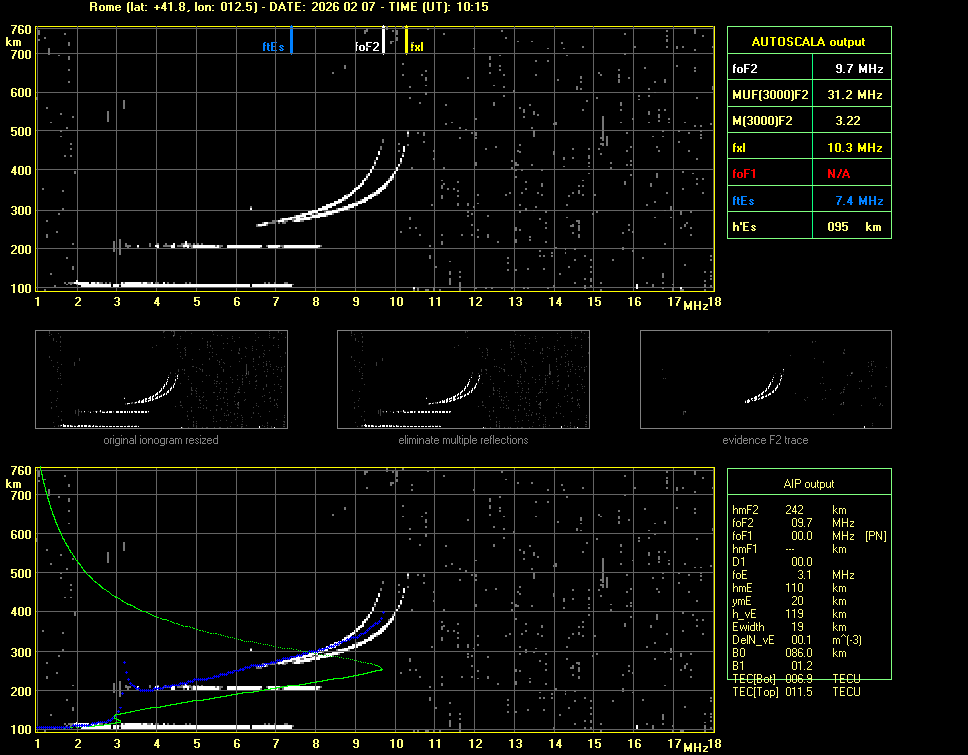Click the white foF2 frequency marker
Image resolution: width=968 pixels, height=755 pixels.
(383, 41)
